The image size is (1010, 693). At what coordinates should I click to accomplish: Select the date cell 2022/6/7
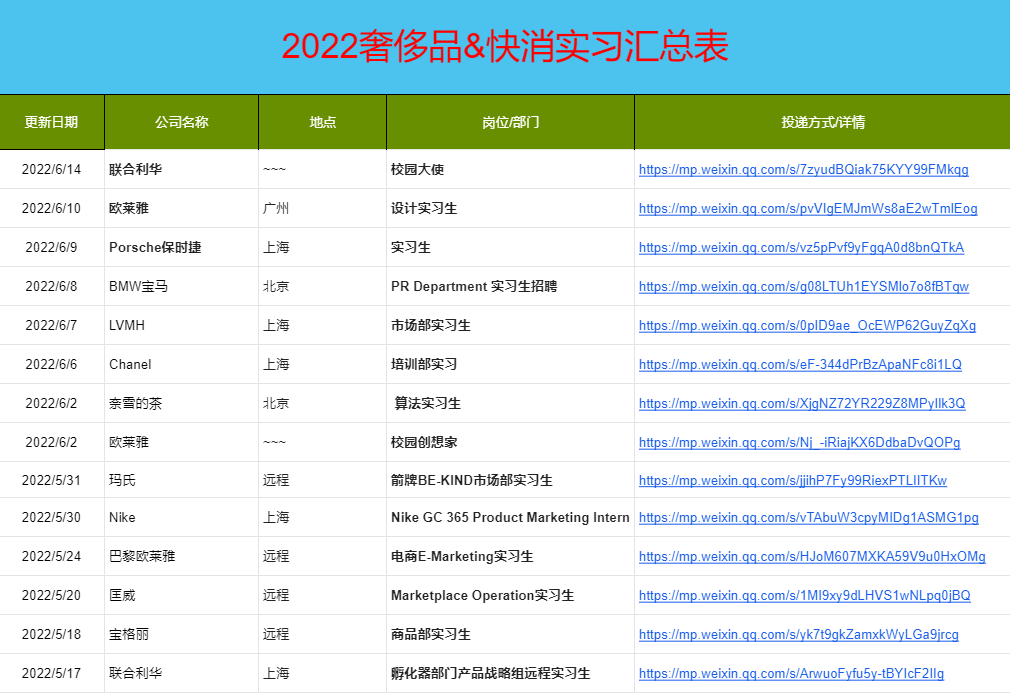52,325
